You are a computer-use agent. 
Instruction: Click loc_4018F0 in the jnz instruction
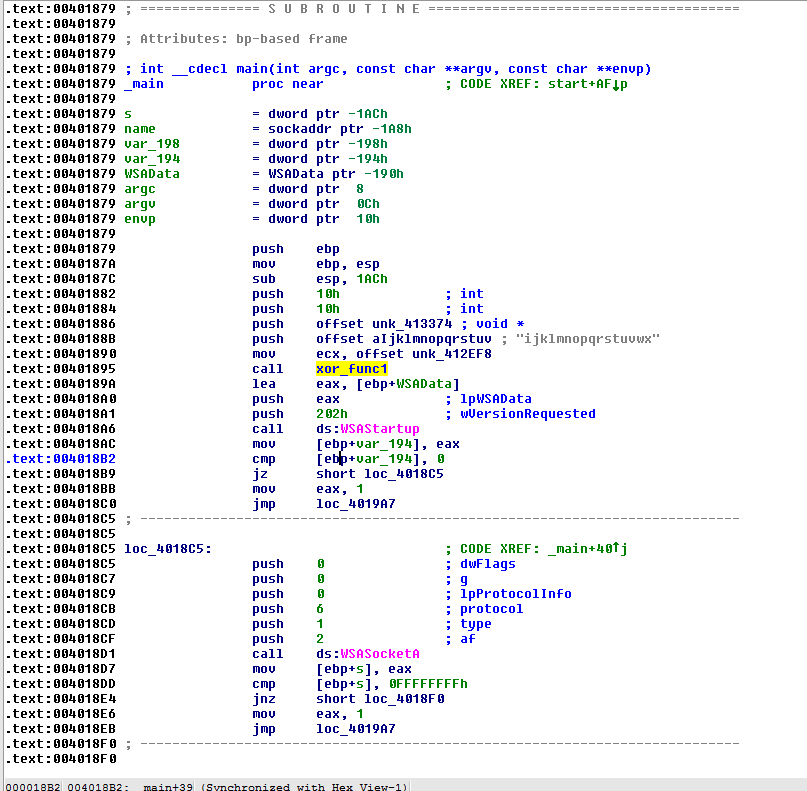point(404,699)
